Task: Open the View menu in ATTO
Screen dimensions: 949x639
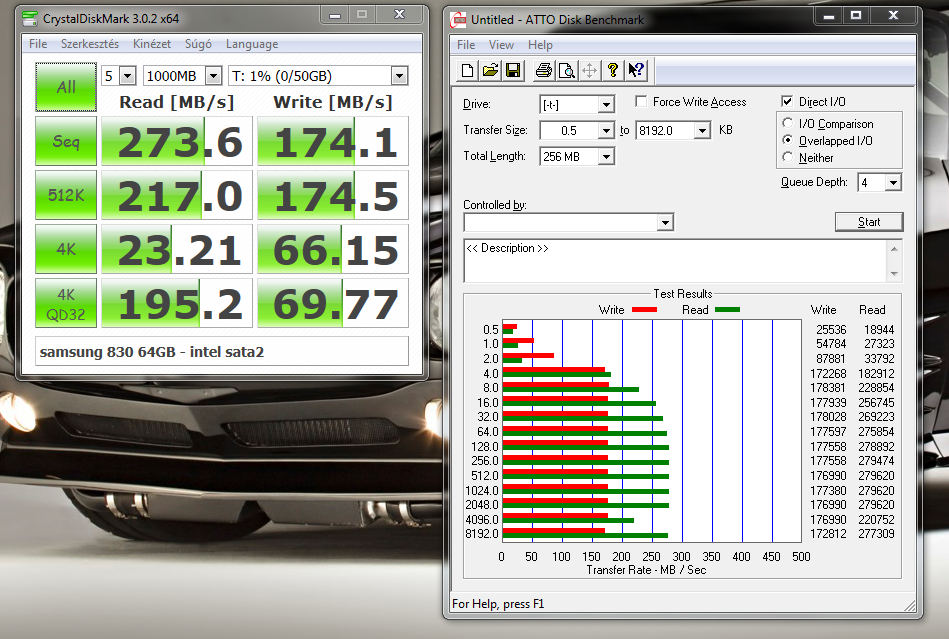Action: coord(501,45)
